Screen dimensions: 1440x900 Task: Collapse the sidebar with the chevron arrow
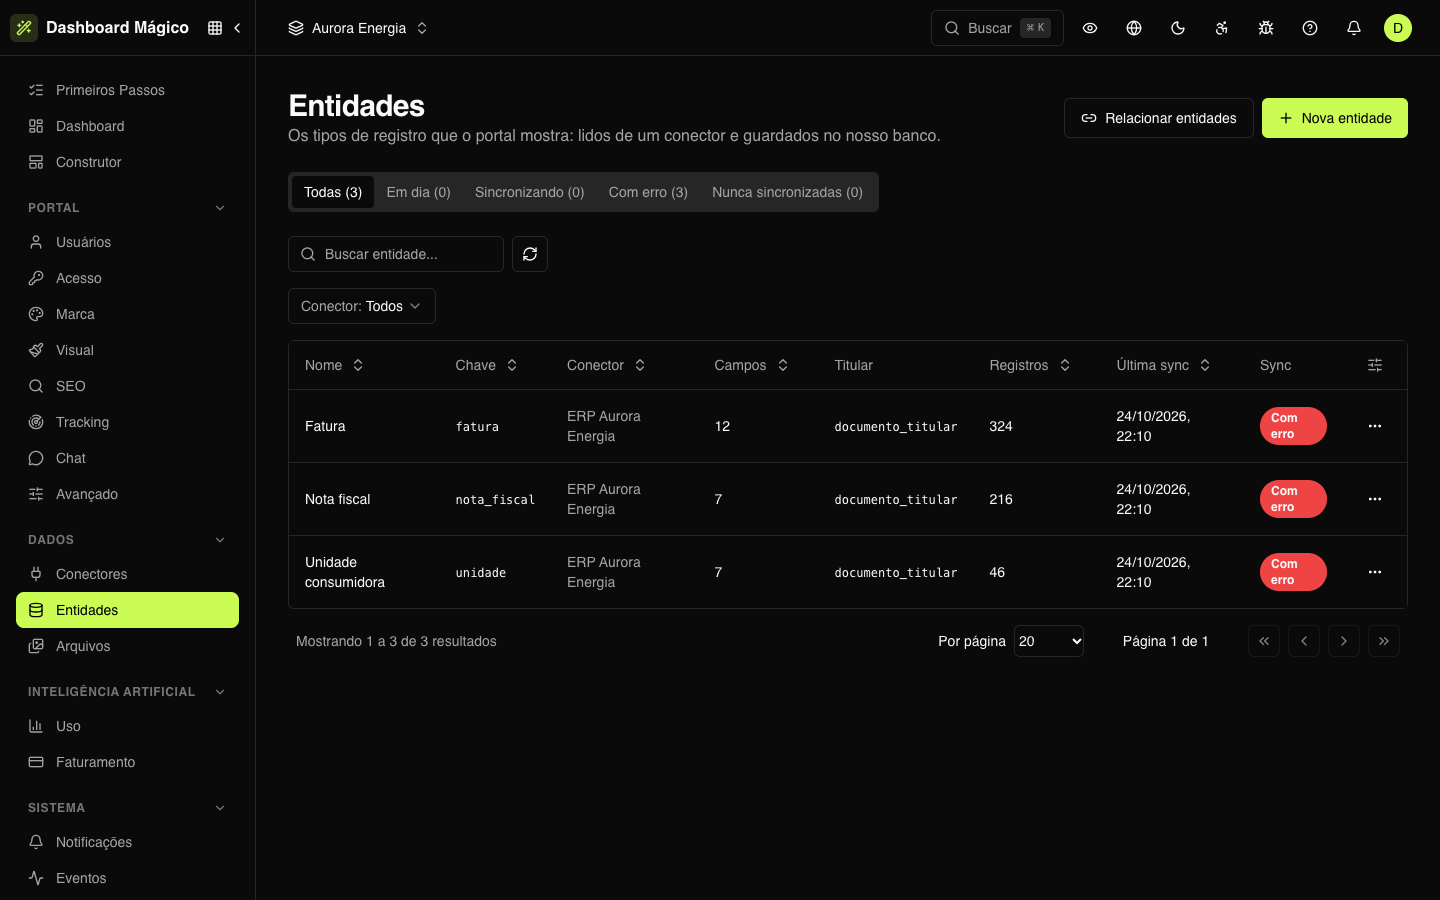tap(237, 28)
